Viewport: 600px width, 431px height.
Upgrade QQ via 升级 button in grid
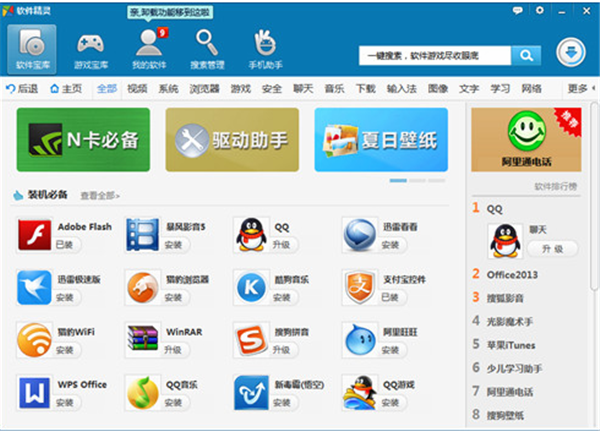tap(282, 245)
